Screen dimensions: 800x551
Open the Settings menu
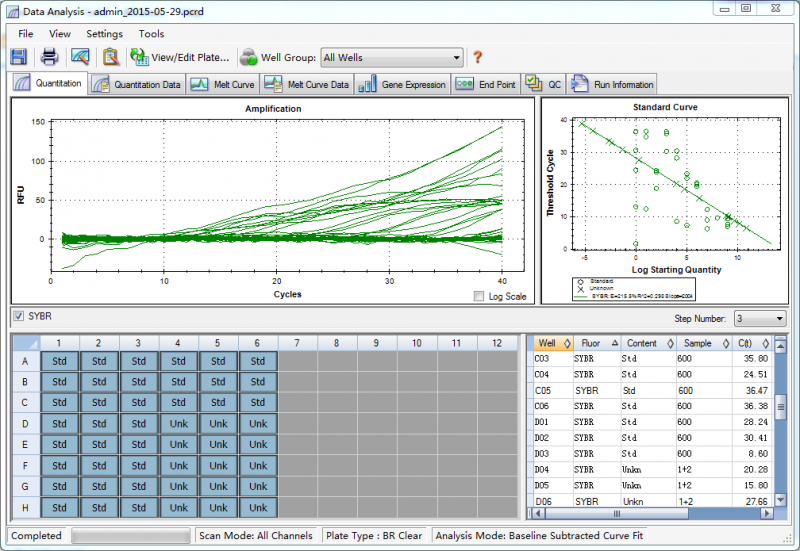click(x=104, y=33)
